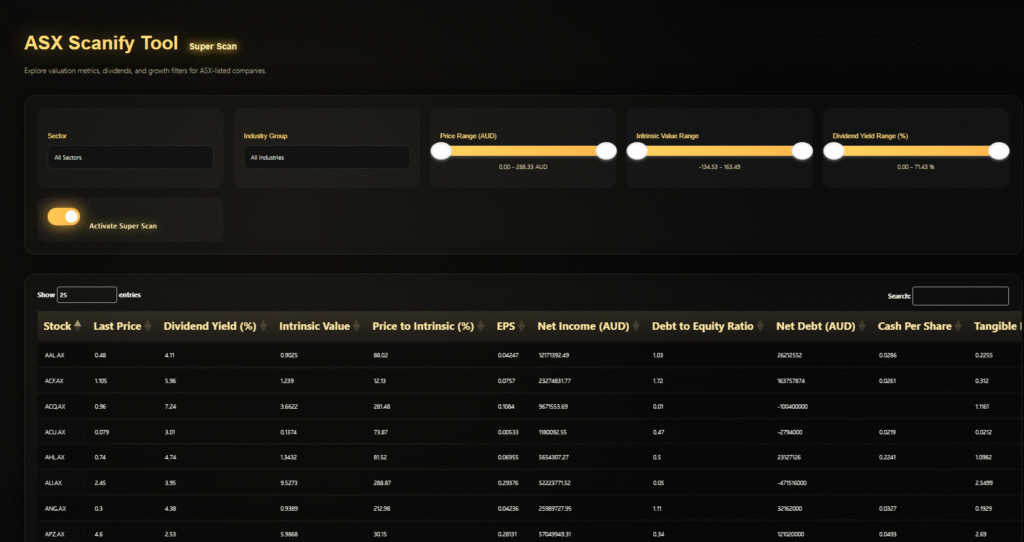
Task: Select the AAL.AX stock cell
Action: (x=55, y=355)
